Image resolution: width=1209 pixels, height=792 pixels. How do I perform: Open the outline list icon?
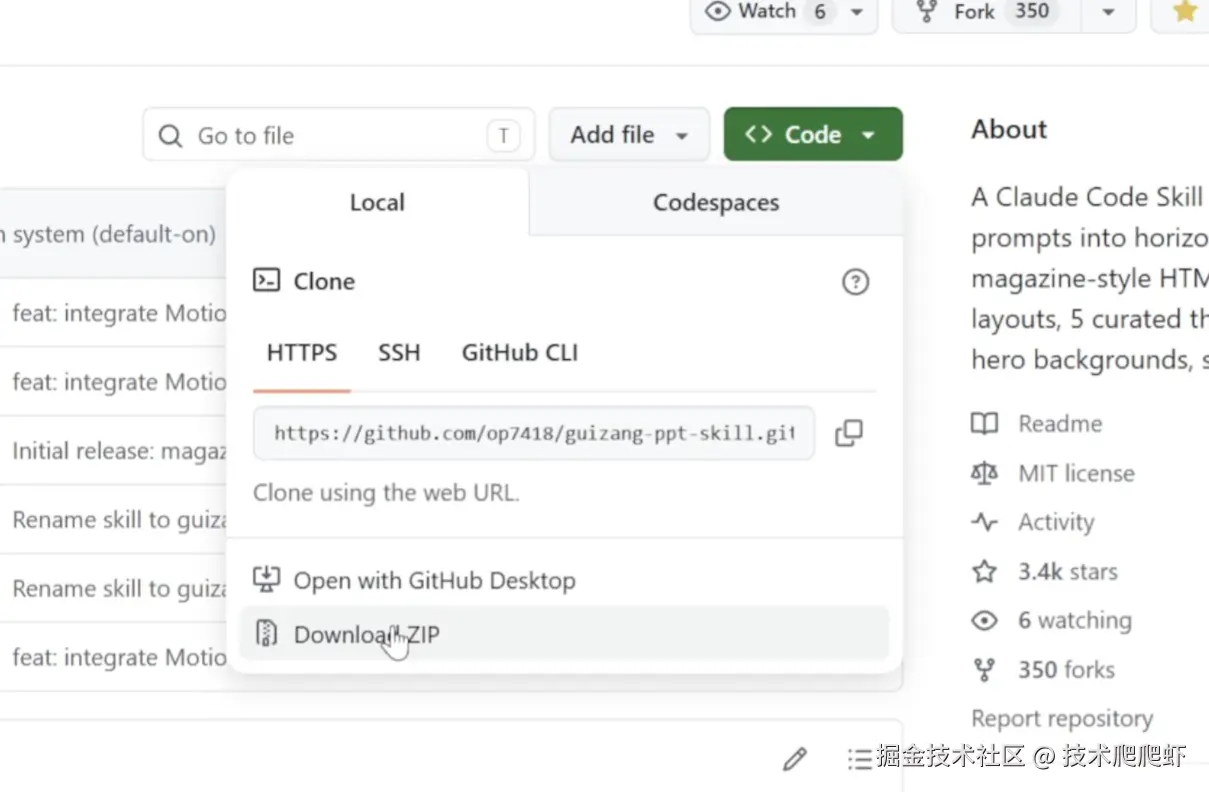tap(859, 759)
